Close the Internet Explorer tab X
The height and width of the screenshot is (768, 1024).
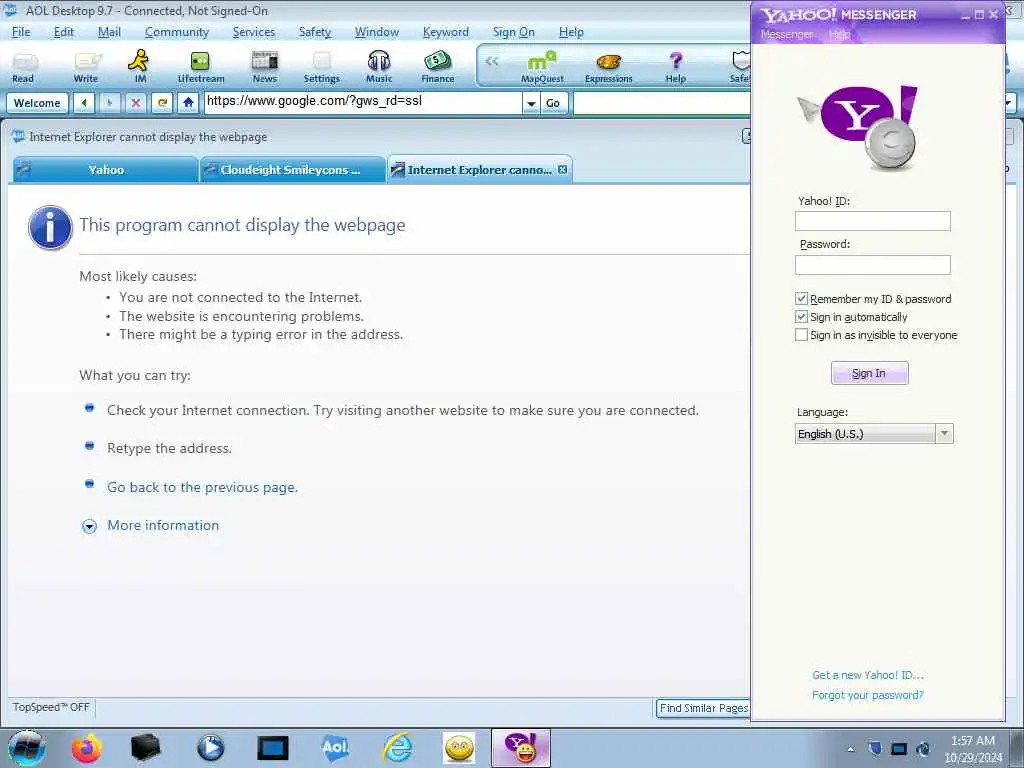pos(562,170)
